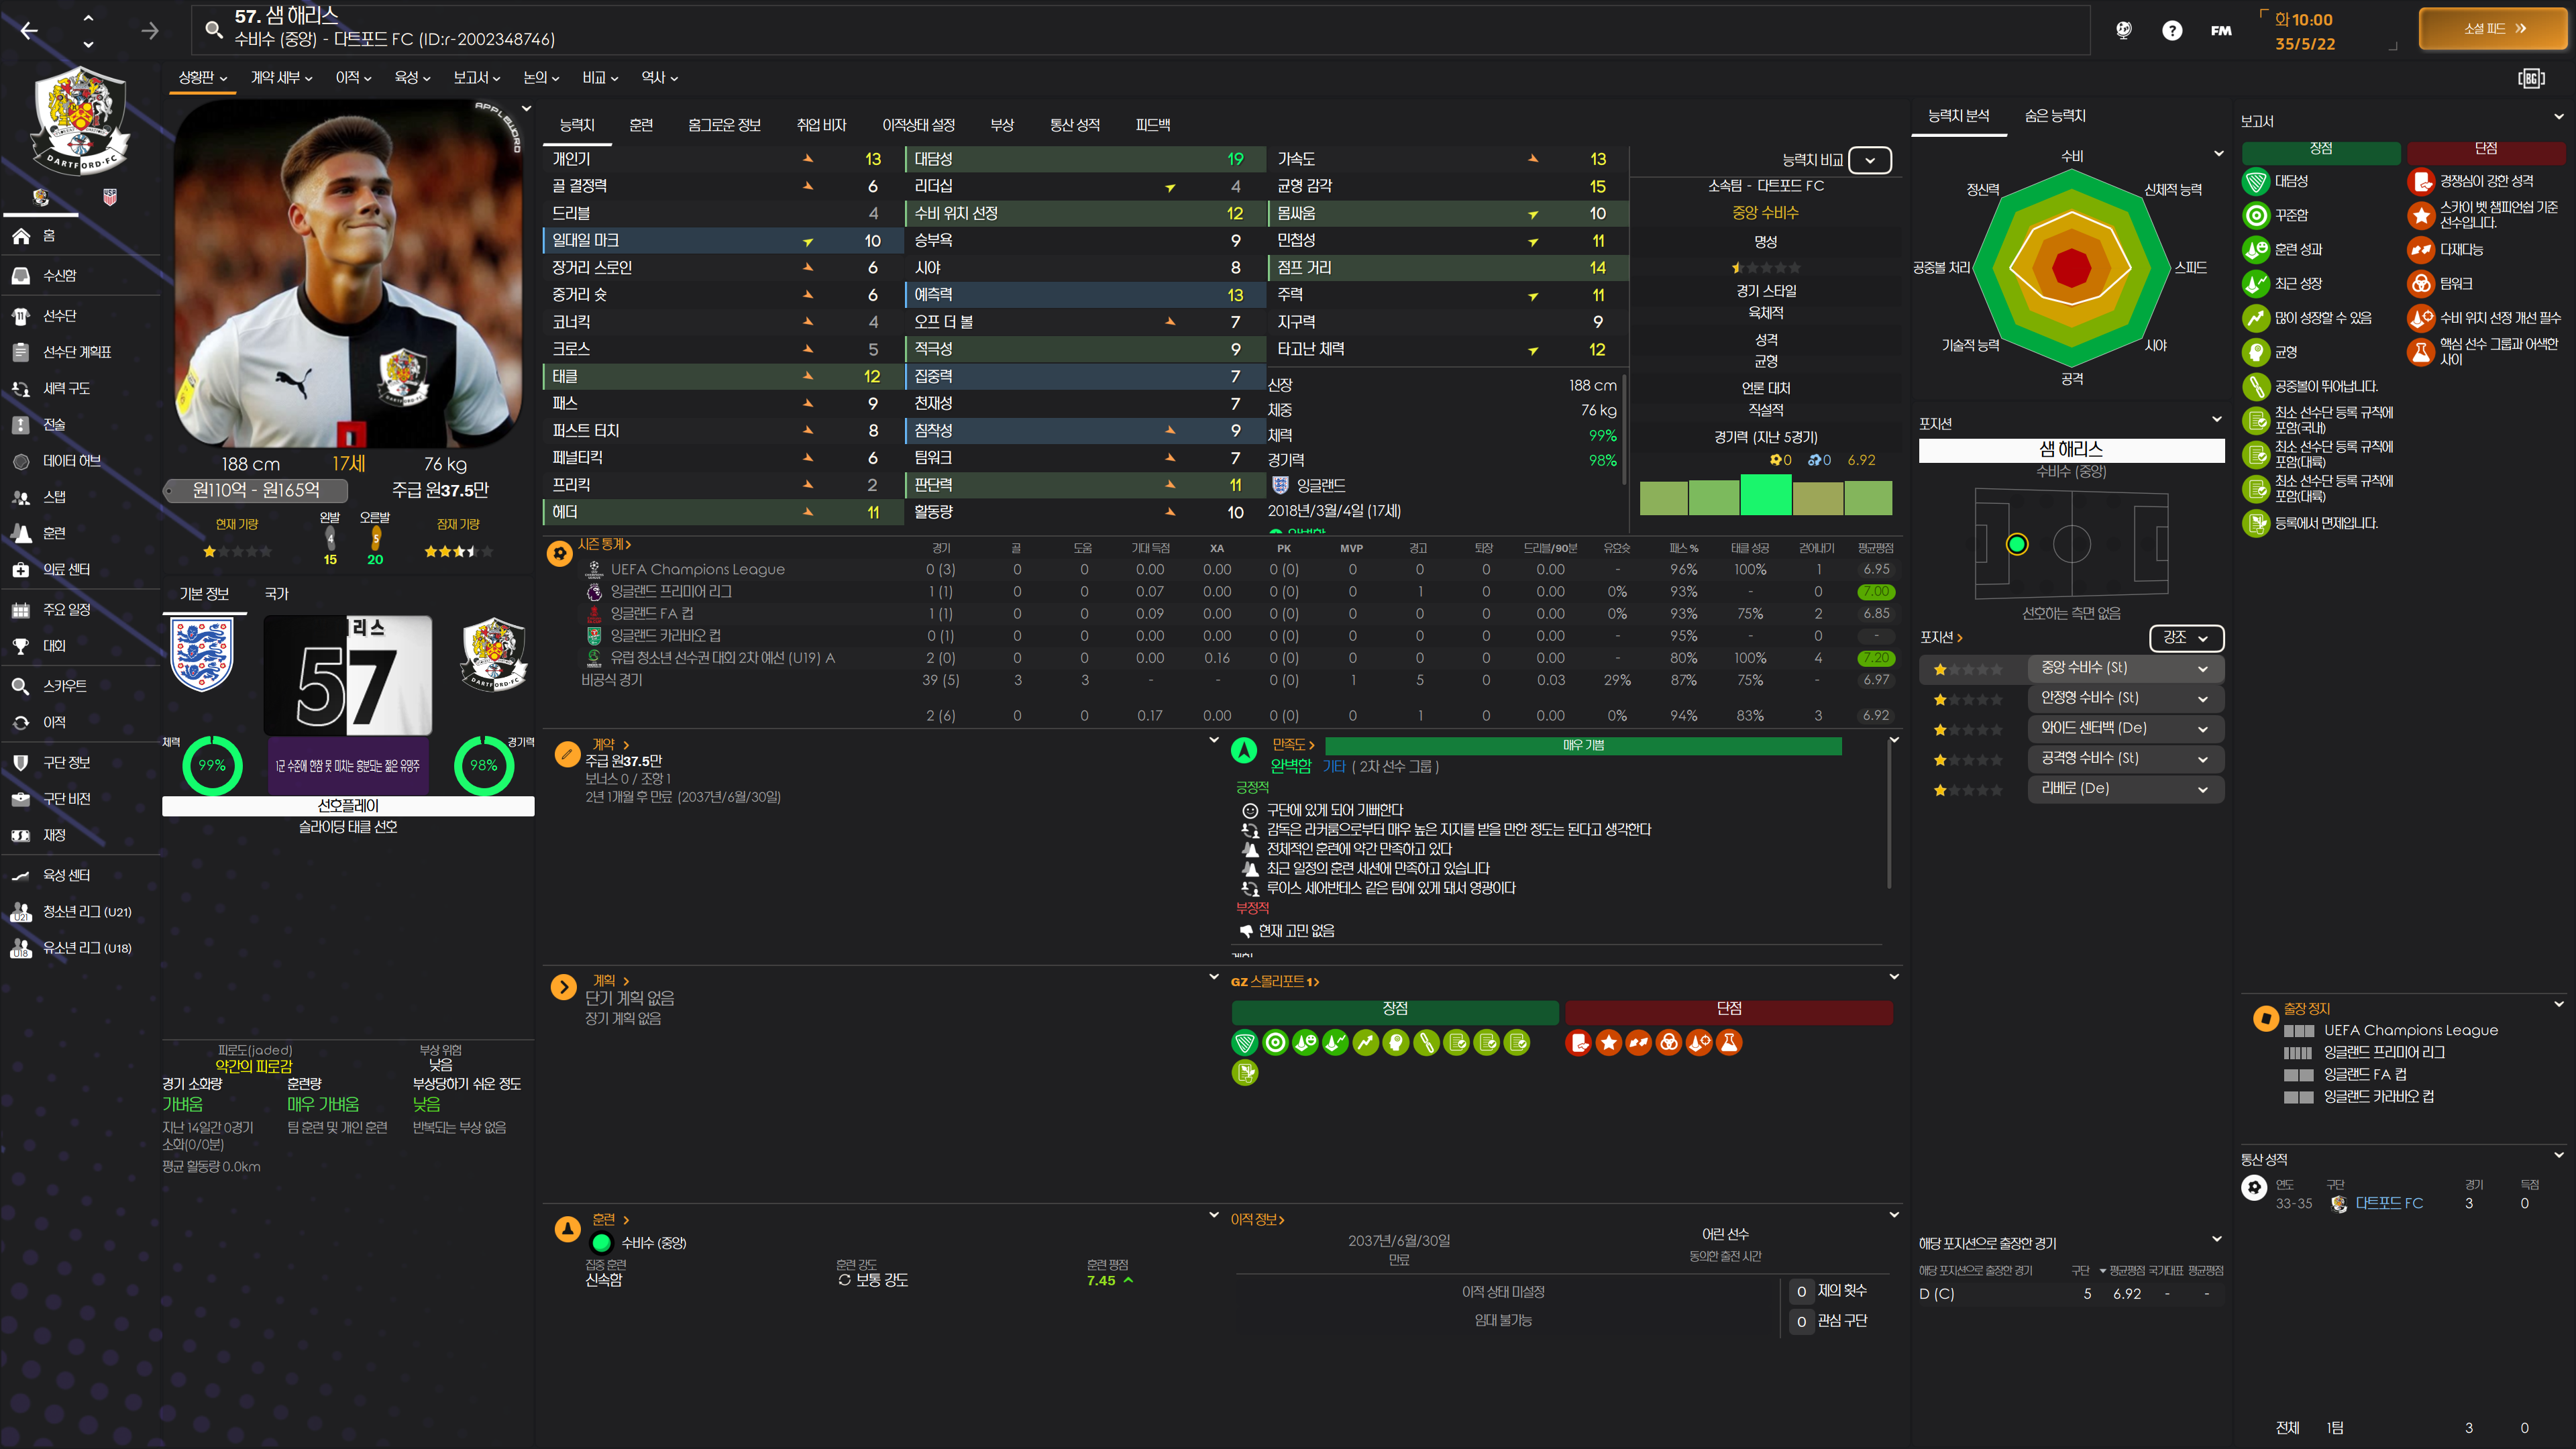Switch to the 국가 tab
Image resolution: width=2576 pixels, height=1449 pixels.
pyautogui.click(x=276, y=594)
